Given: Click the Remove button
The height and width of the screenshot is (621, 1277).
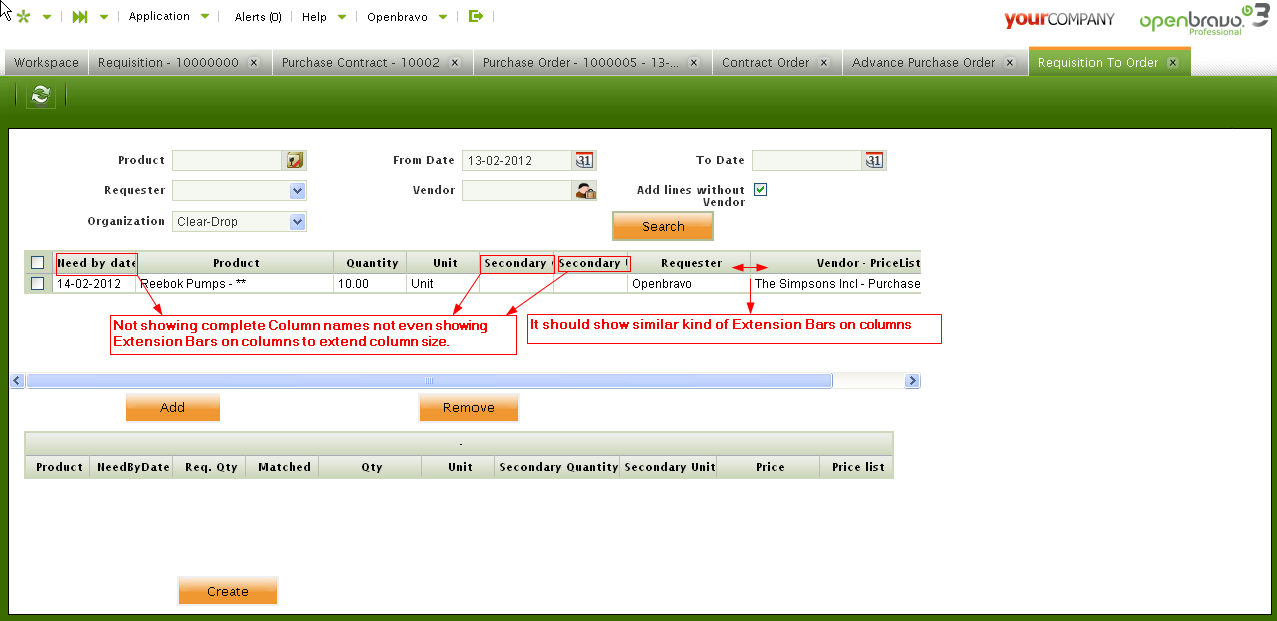Looking at the screenshot, I should tap(469, 407).
